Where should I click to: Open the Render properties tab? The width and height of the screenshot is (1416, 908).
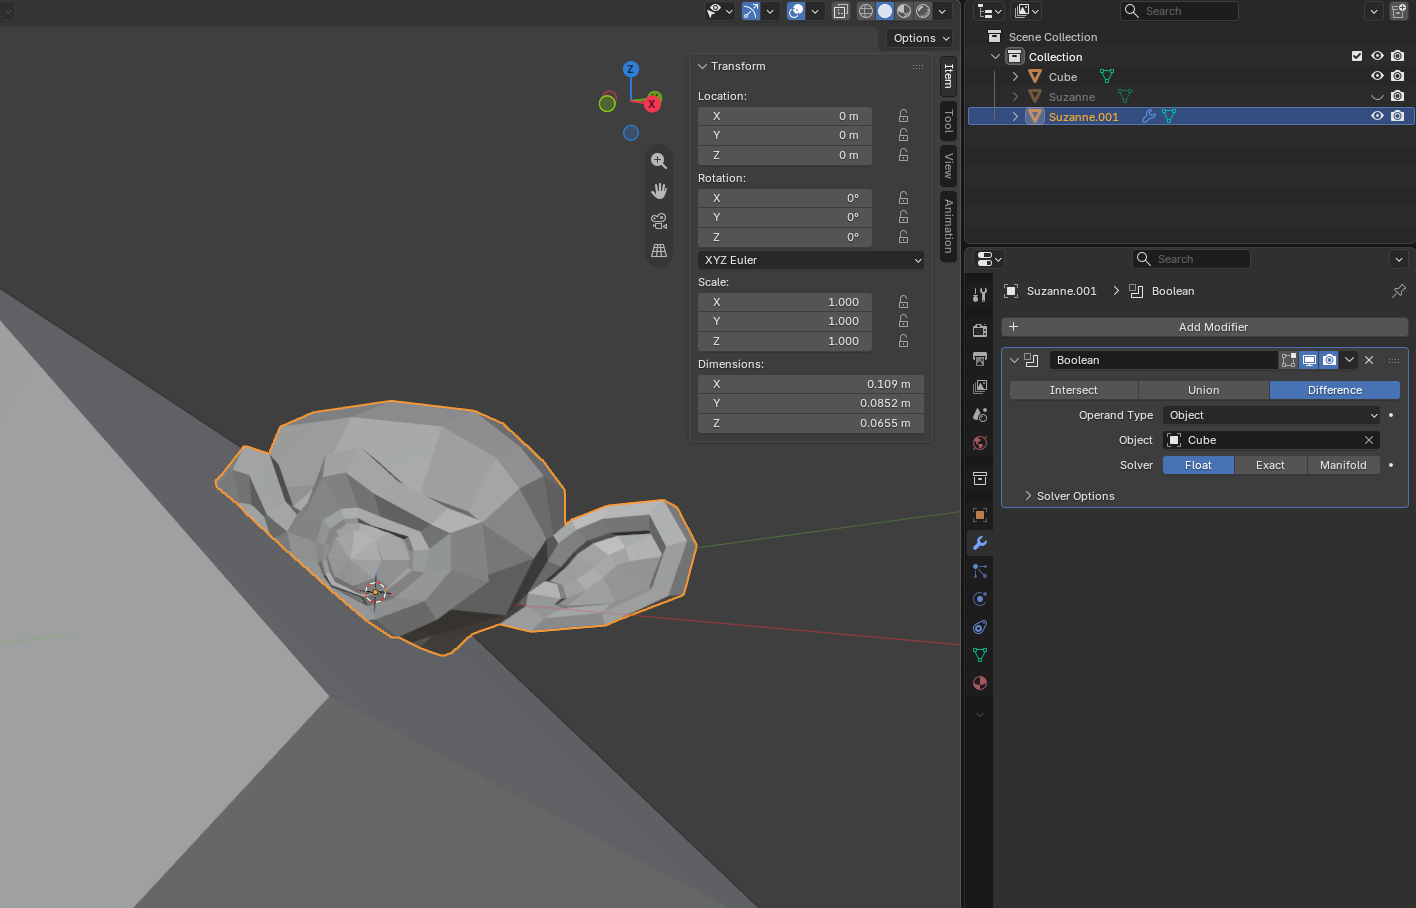[x=980, y=330]
